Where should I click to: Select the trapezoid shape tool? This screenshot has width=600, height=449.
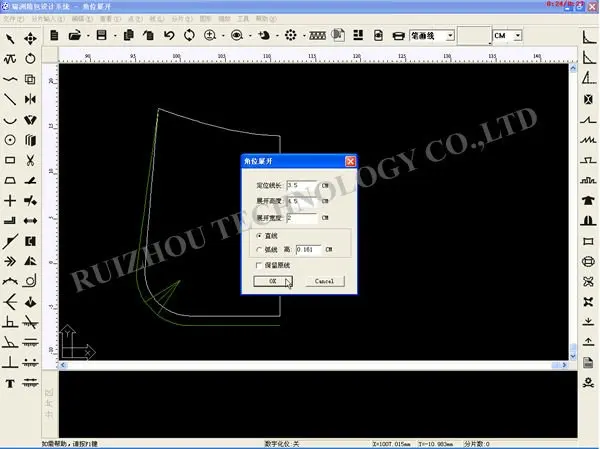click(10, 180)
